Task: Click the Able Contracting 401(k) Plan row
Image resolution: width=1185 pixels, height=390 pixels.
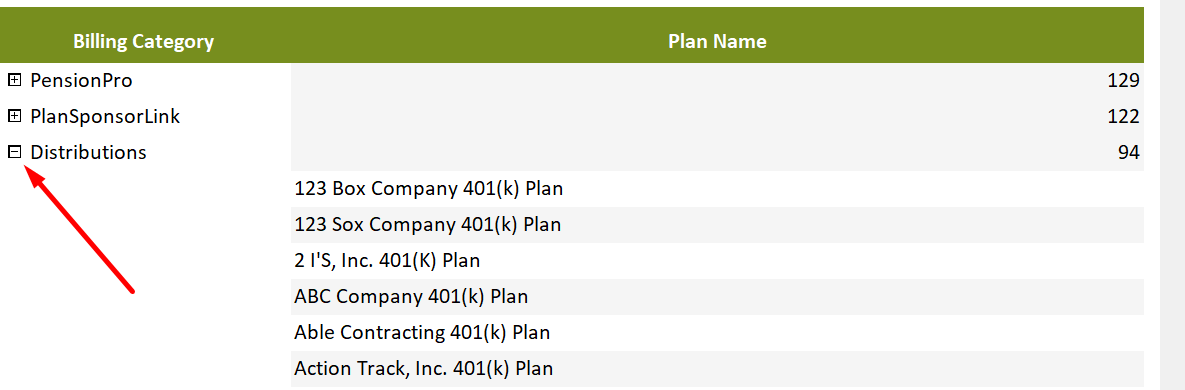Action: click(x=717, y=333)
